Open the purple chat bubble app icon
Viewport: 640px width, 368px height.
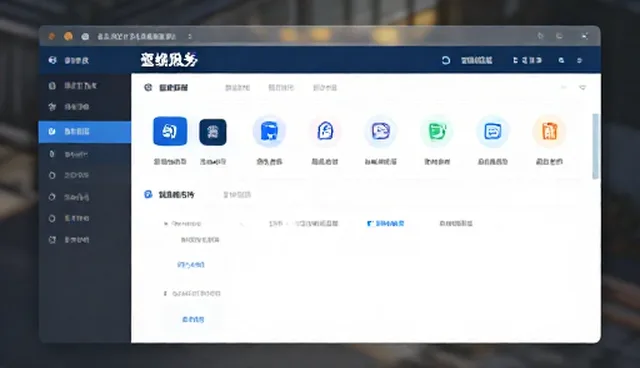pos(381,131)
